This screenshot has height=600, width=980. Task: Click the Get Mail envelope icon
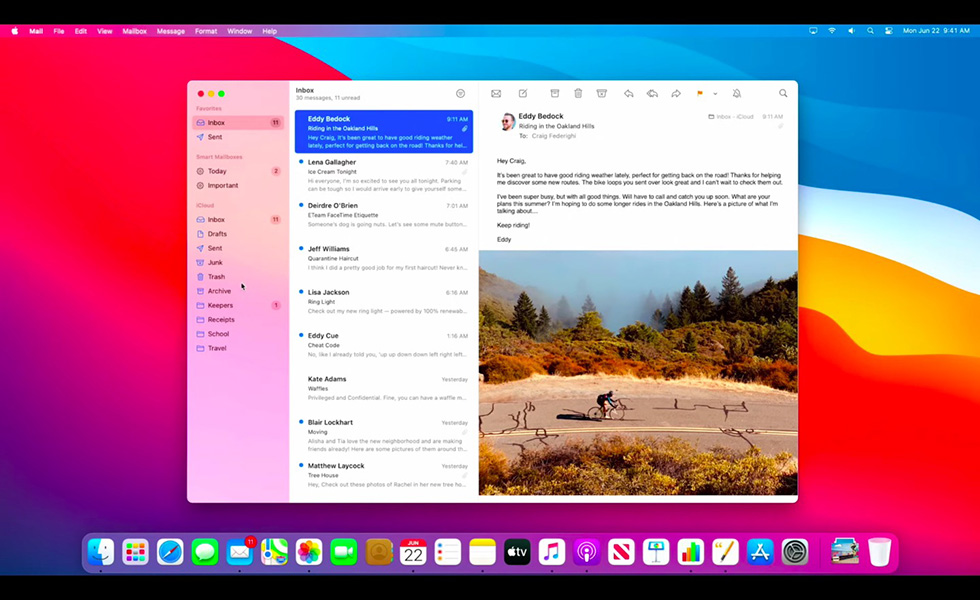[x=496, y=93]
